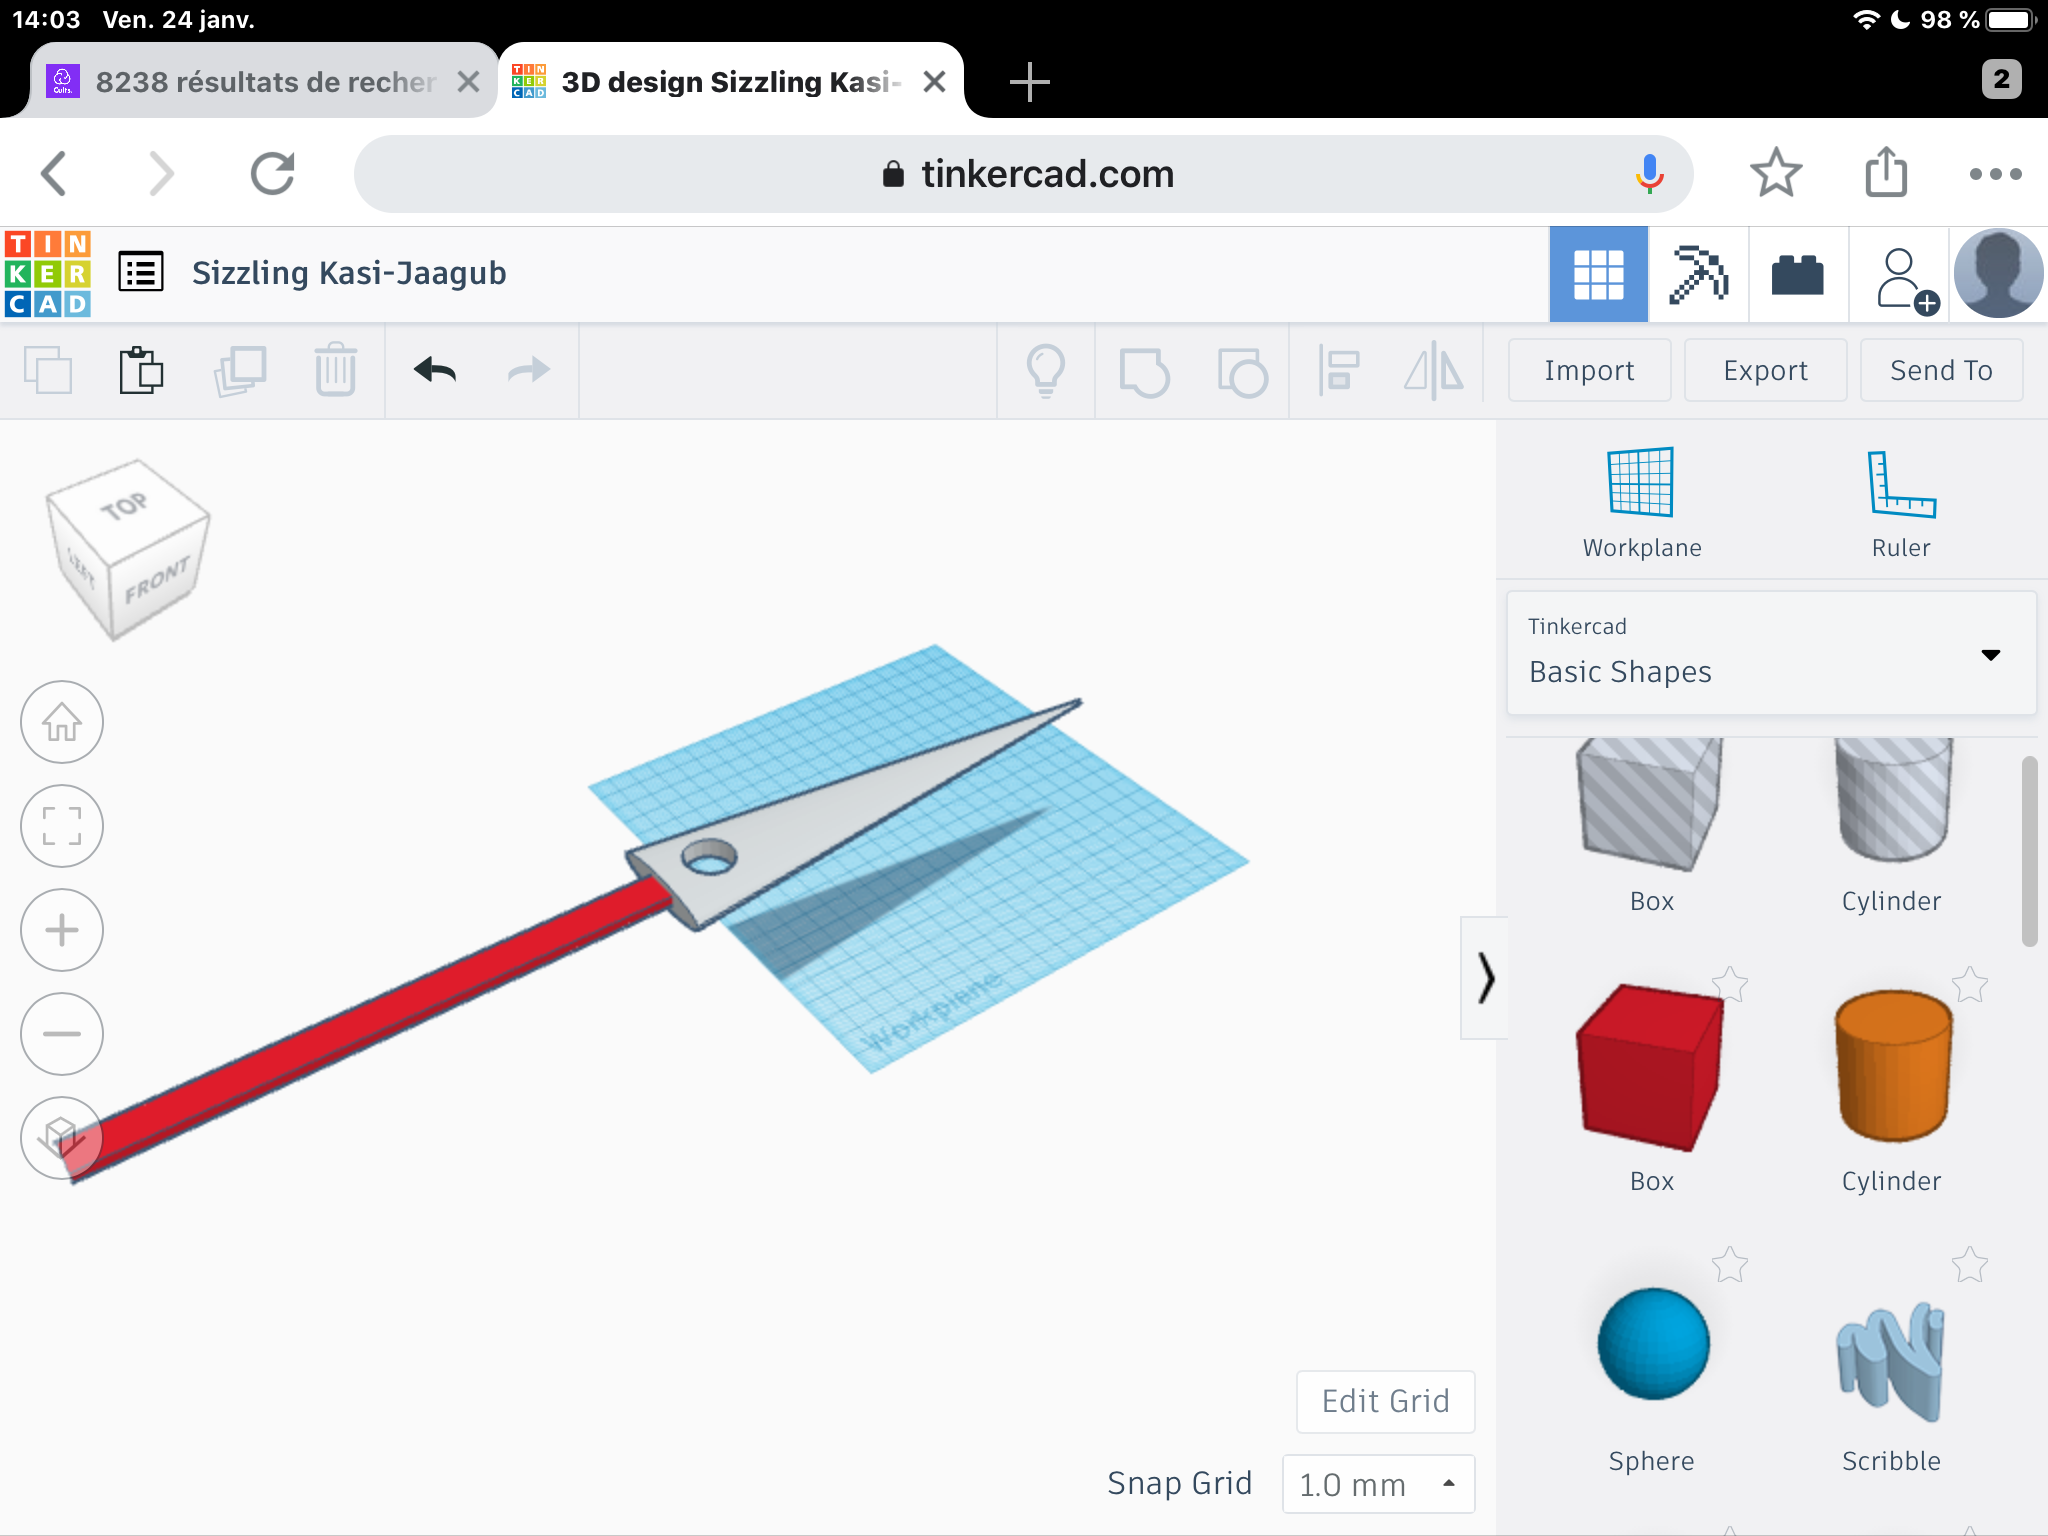Click the zoom in plus button
This screenshot has height=1536, width=2048.
62,930
